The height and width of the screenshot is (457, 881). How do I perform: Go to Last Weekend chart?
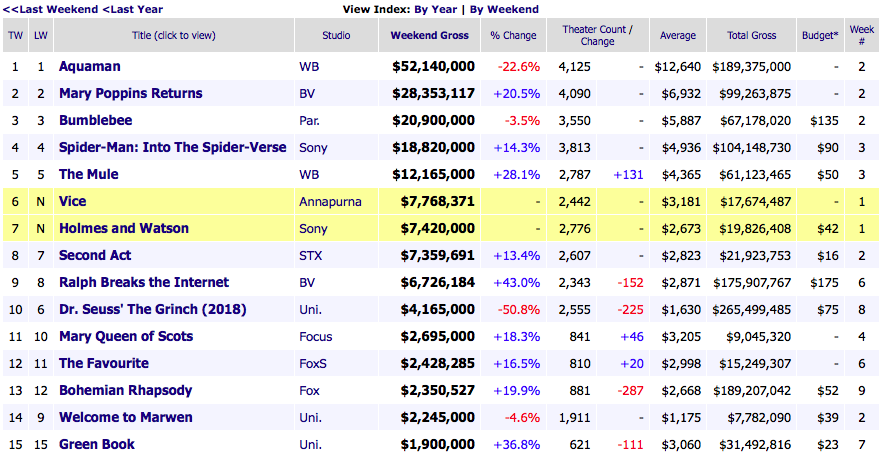click(50, 9)
